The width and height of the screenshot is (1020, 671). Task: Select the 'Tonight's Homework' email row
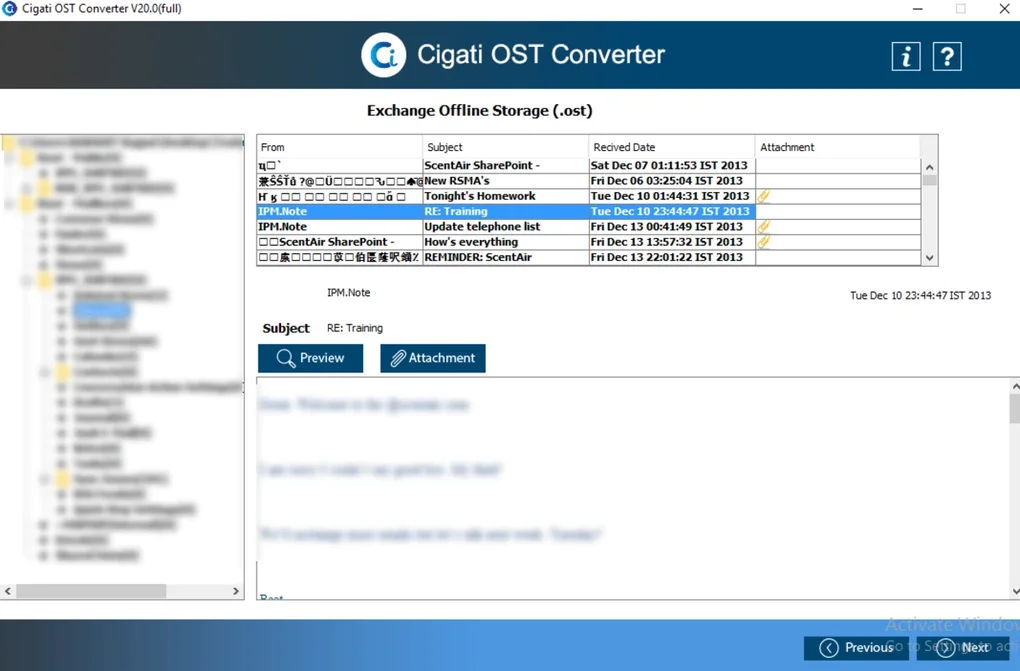click(589, 196)
